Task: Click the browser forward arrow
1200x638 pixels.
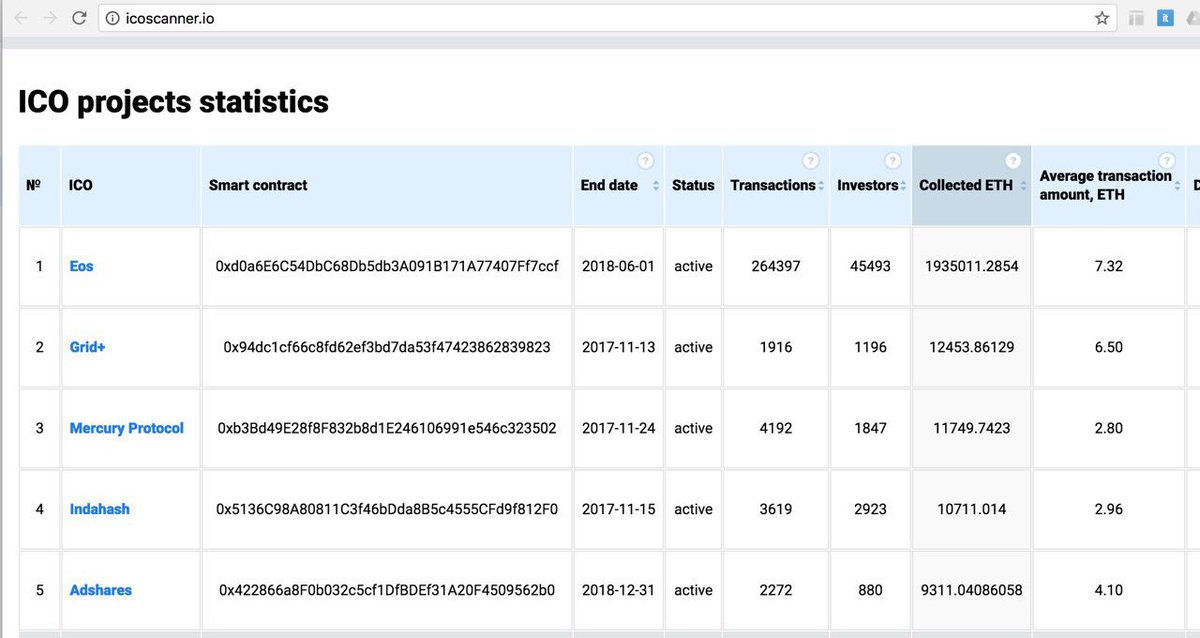Action: click(x=50, y=18)
